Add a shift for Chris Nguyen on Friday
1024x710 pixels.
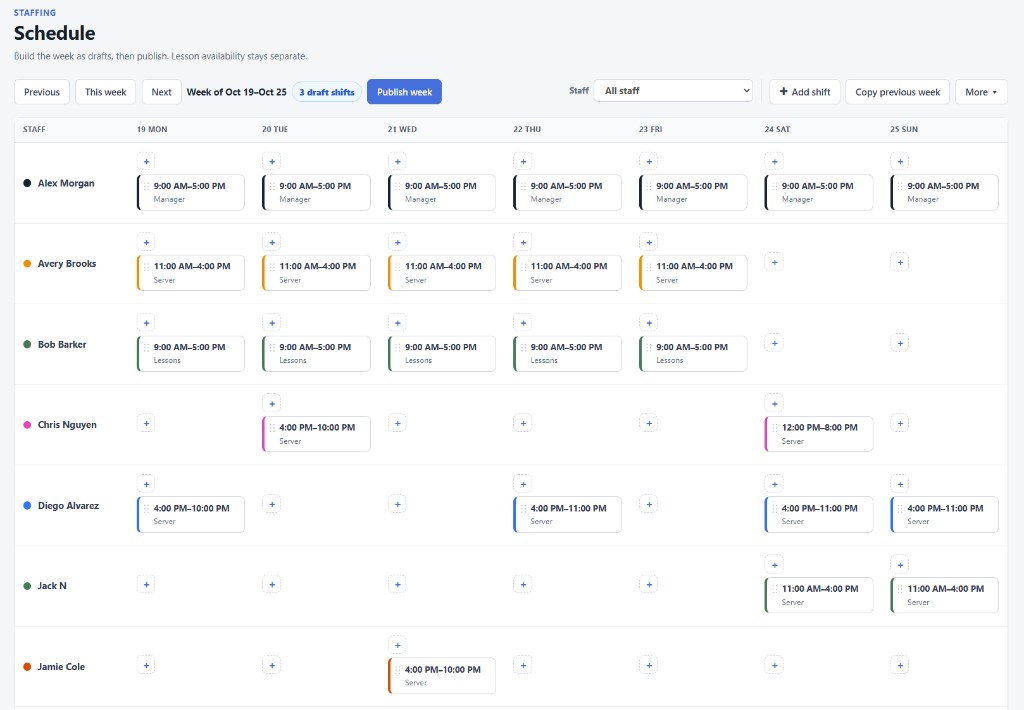click(x=649, y=423)
